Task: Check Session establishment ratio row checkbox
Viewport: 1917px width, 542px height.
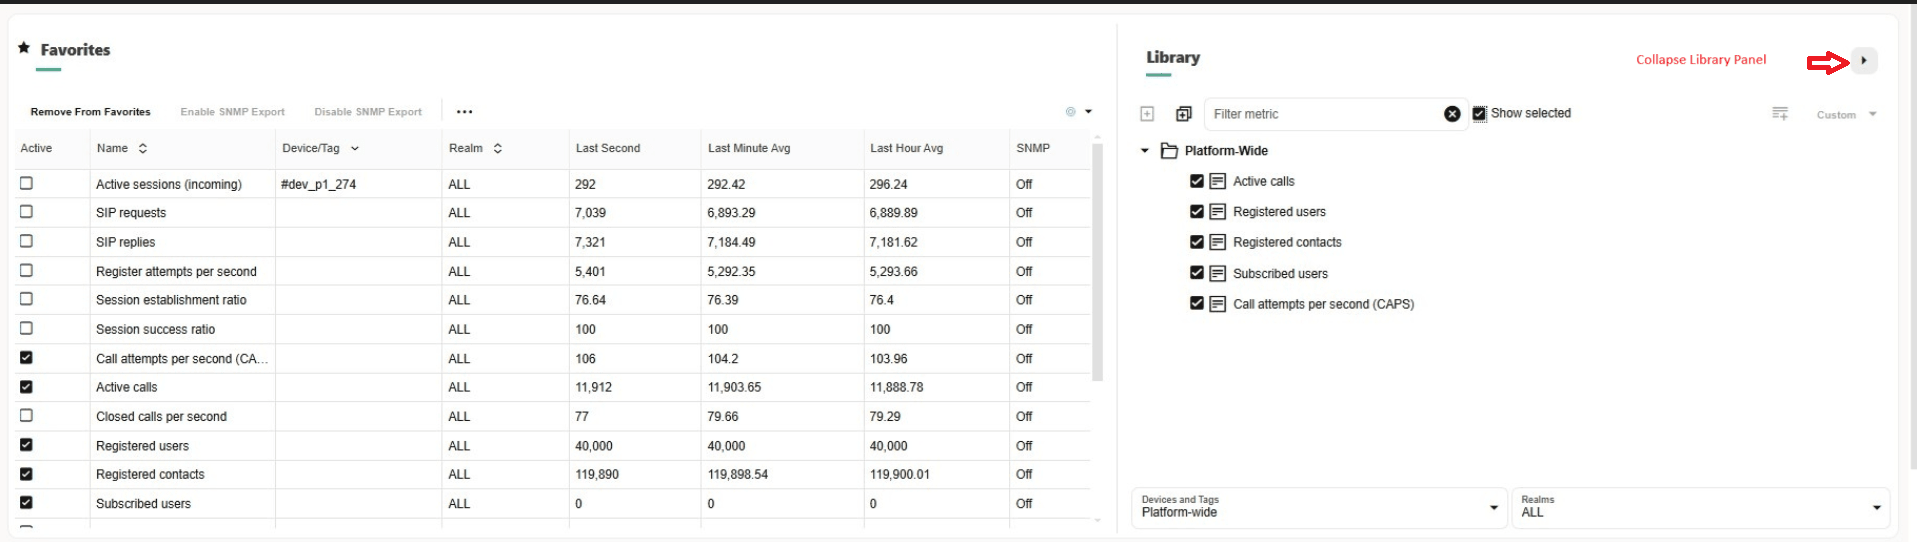Action: pyautogui.click(x=26, y=299)
